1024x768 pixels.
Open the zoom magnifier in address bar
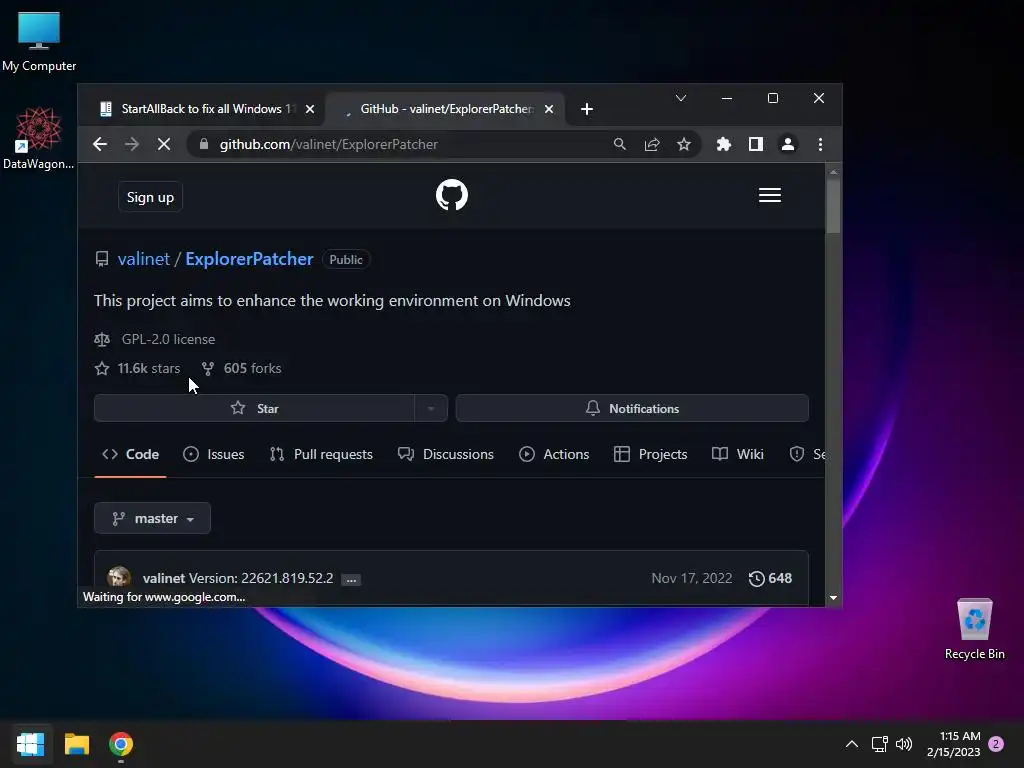620,144
